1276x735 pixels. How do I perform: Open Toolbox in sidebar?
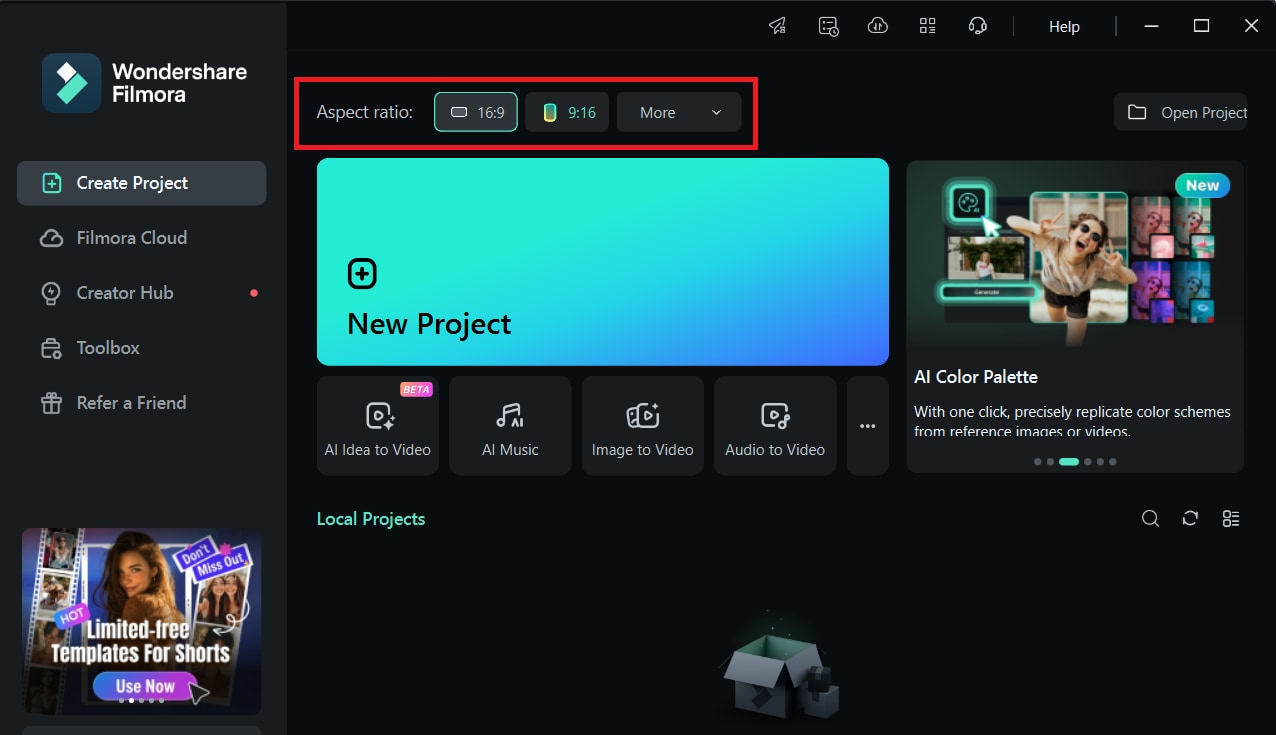(142, 348)
